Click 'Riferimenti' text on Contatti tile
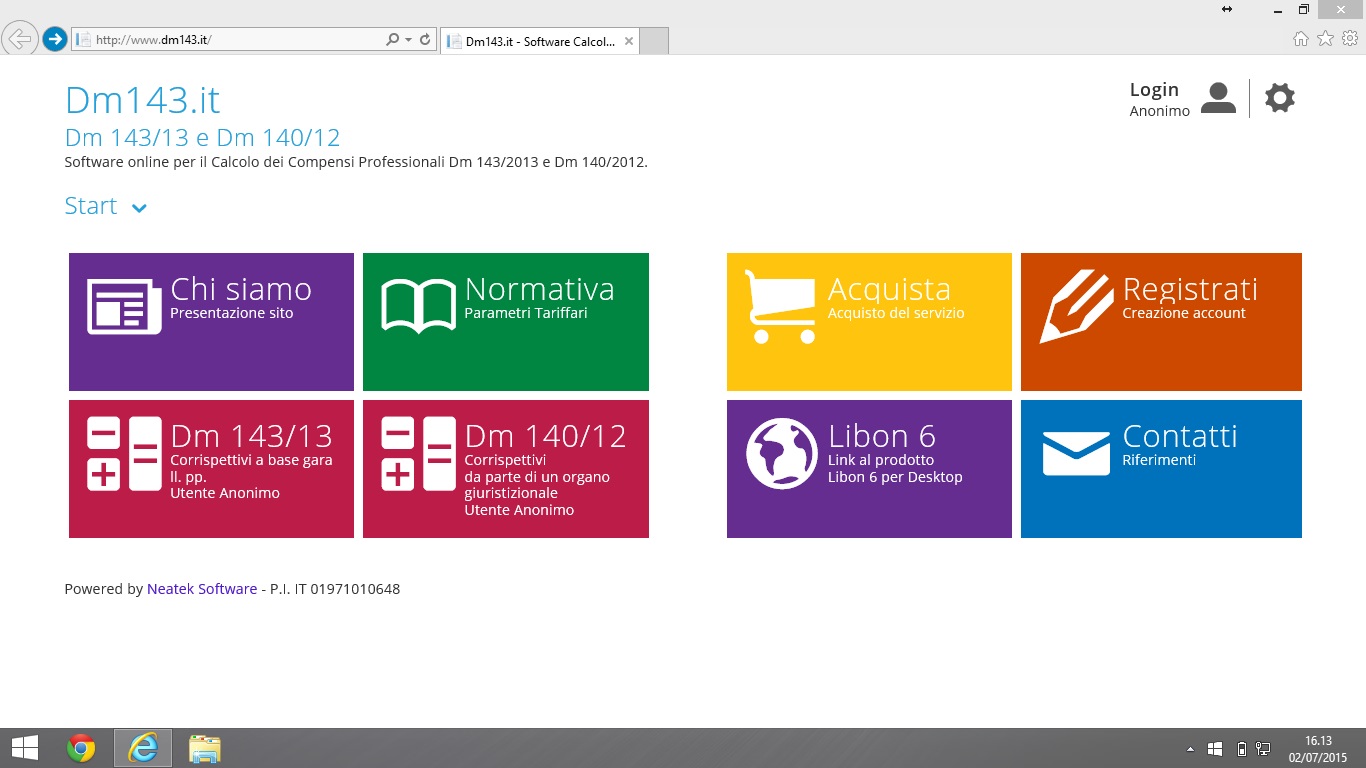This screenshot has width=1366, height=768. [1159, 460]
